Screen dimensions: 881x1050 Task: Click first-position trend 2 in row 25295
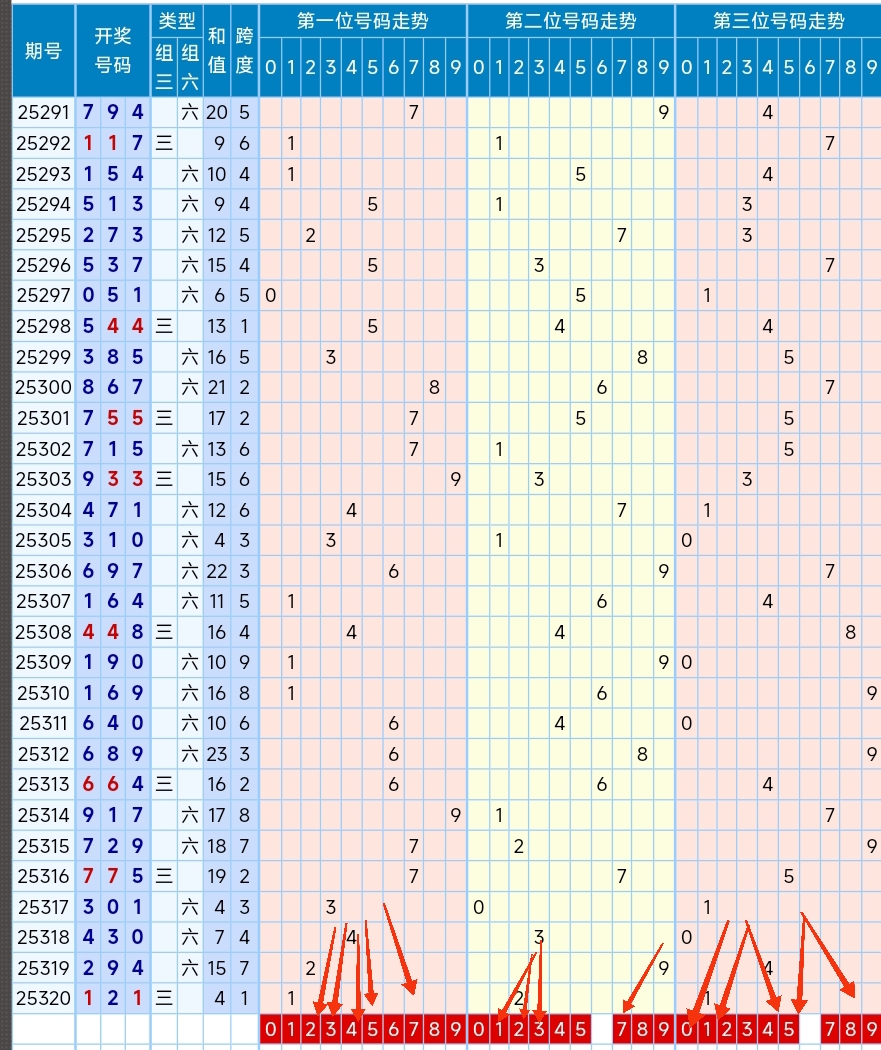click(311, 235)
